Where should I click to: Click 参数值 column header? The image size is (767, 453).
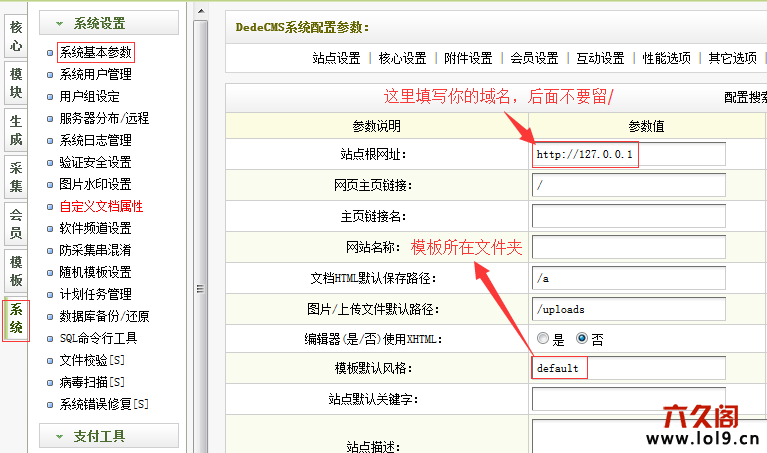tap(647, 126)
